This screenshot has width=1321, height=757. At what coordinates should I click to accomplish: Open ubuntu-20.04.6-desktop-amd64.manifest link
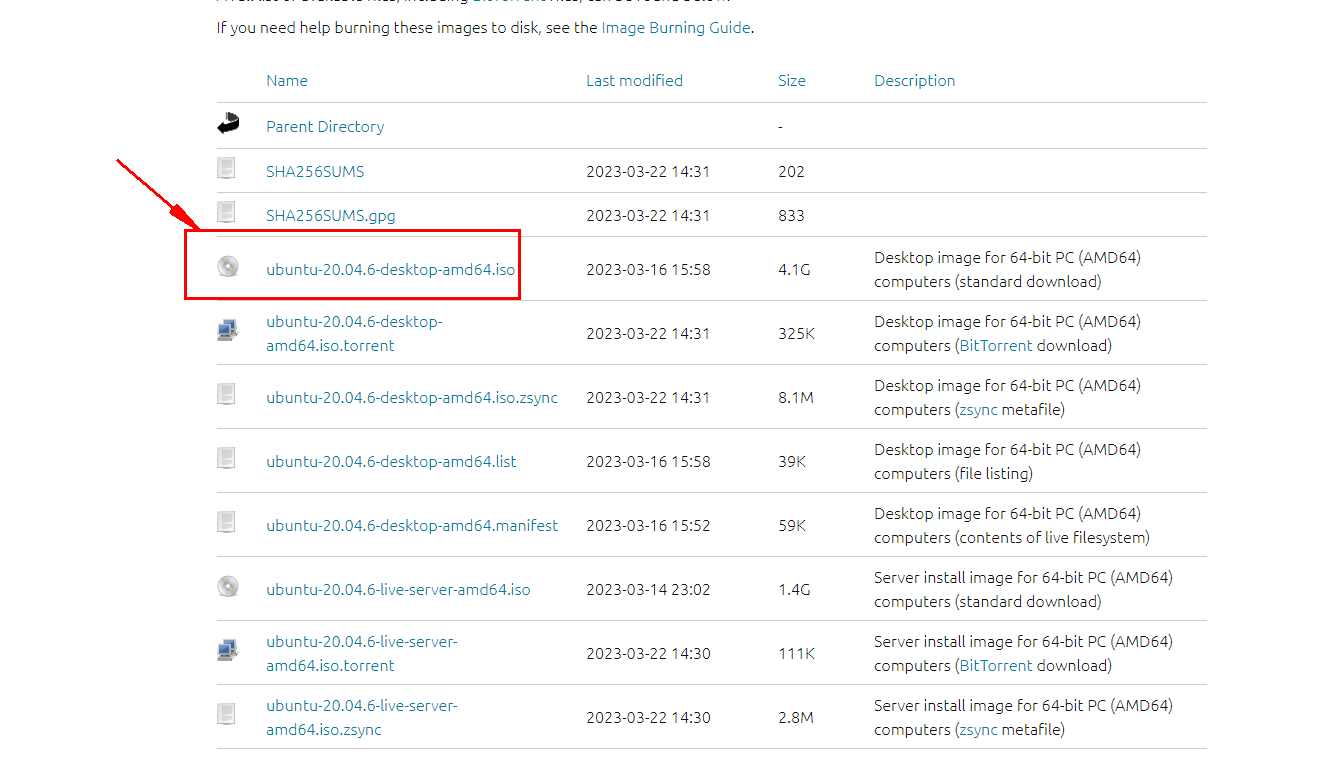click(412, 525)
